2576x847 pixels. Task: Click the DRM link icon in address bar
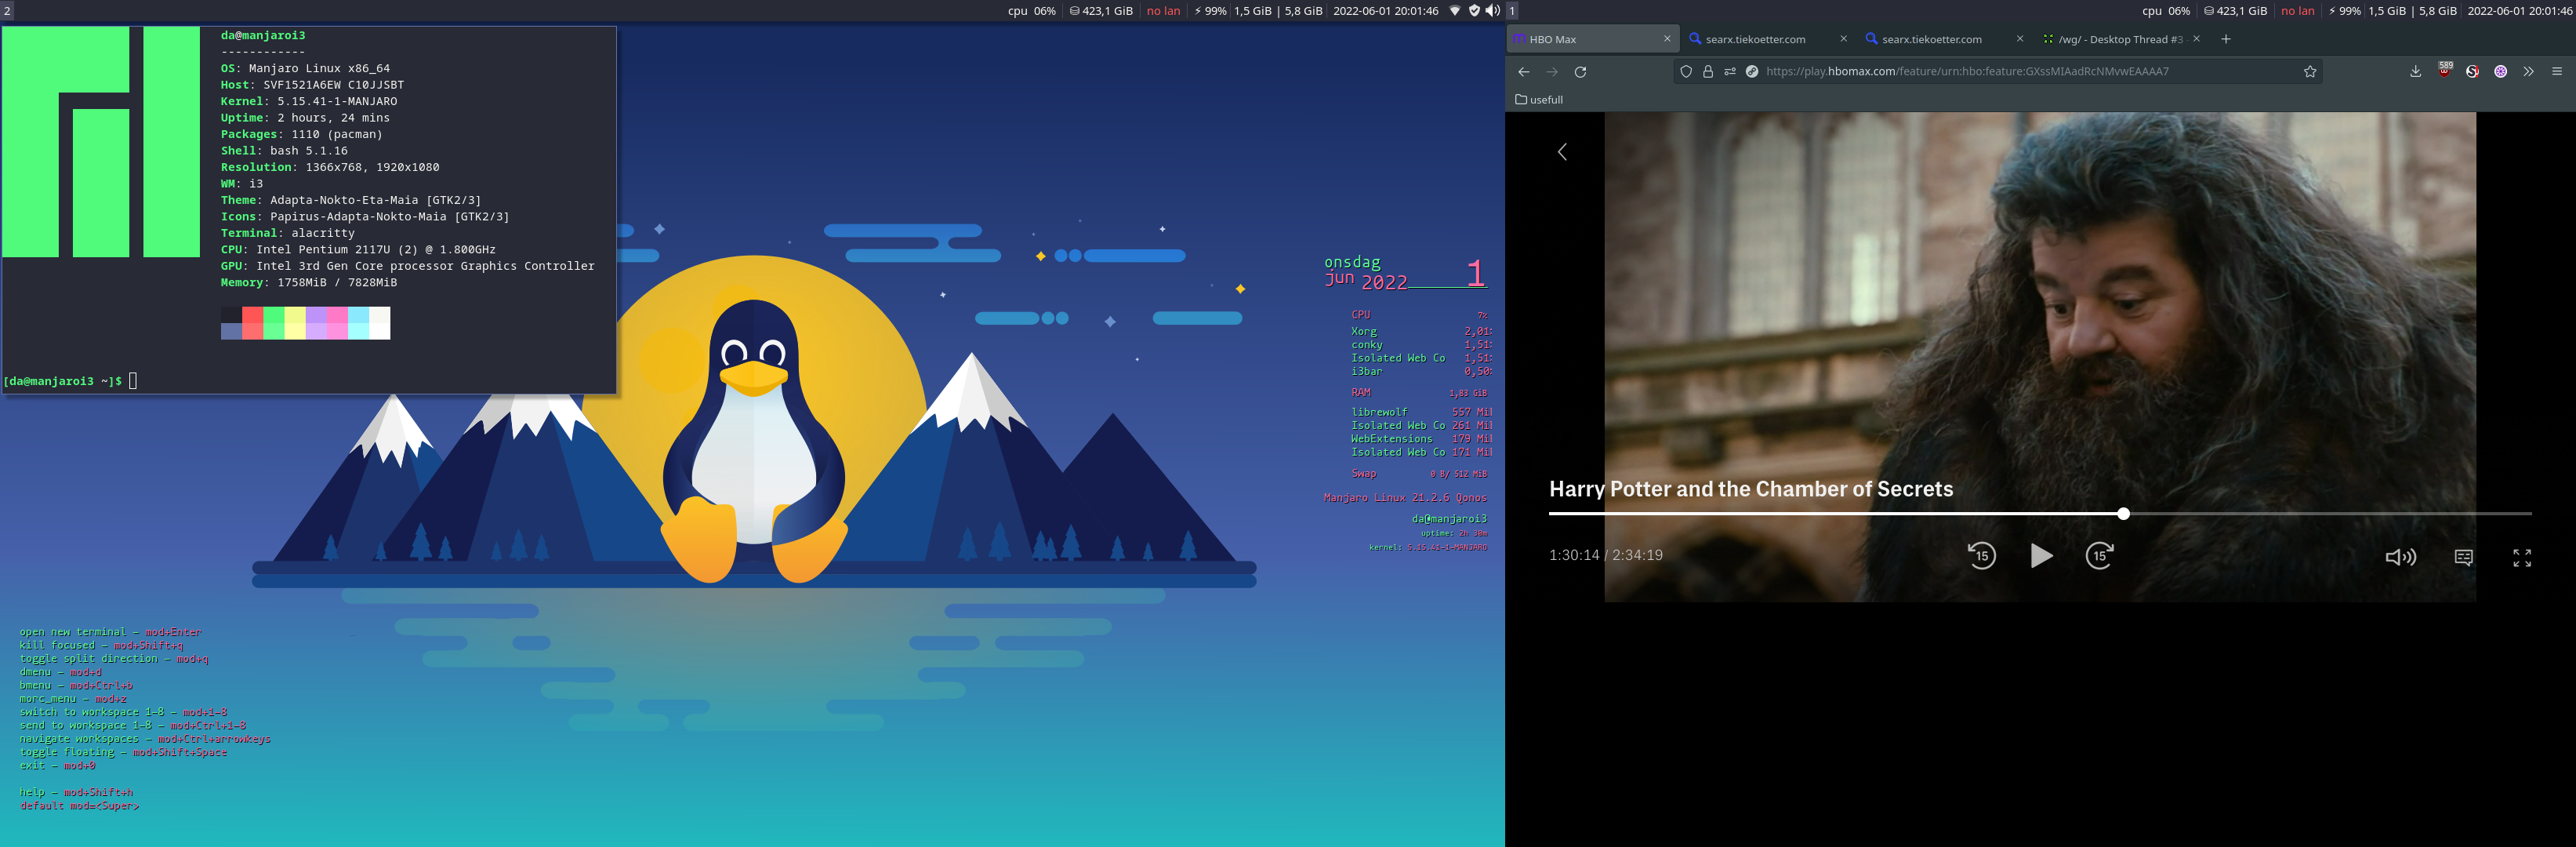(x=1752, y=71)
